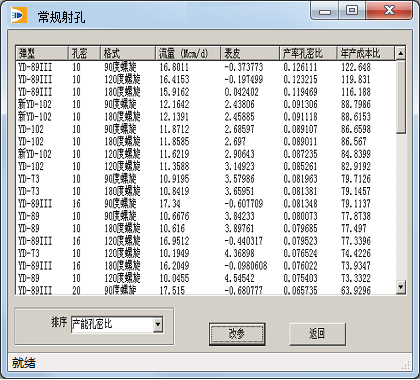Click the 年产成本比 column header
This screenshot has height=380, width=420.
pos(366,53)
